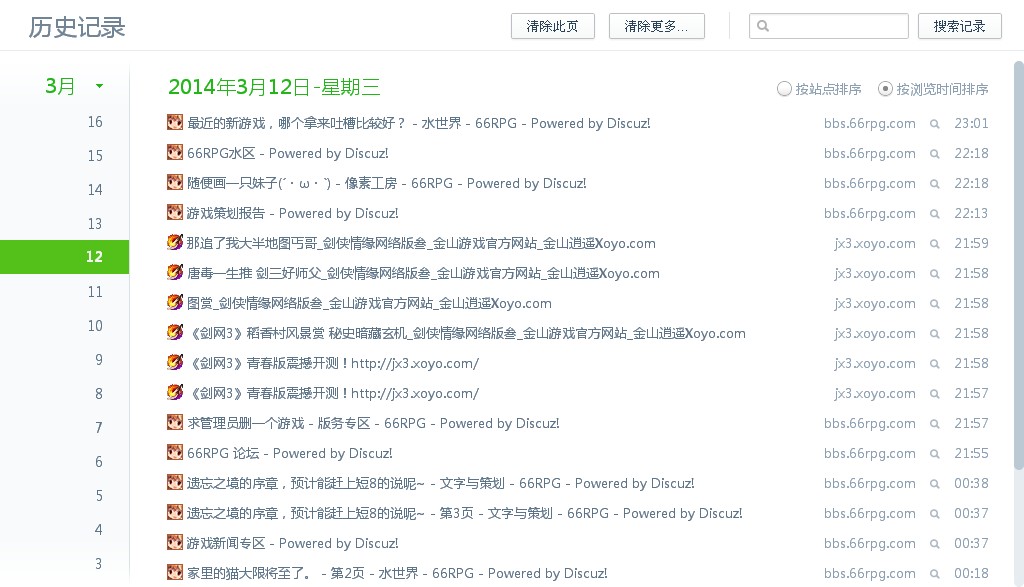Open the 21:57 link '《剑网3》青春版震撼开测'
The width and height of the screenshot is (1024, 587).
coord(333,393)
